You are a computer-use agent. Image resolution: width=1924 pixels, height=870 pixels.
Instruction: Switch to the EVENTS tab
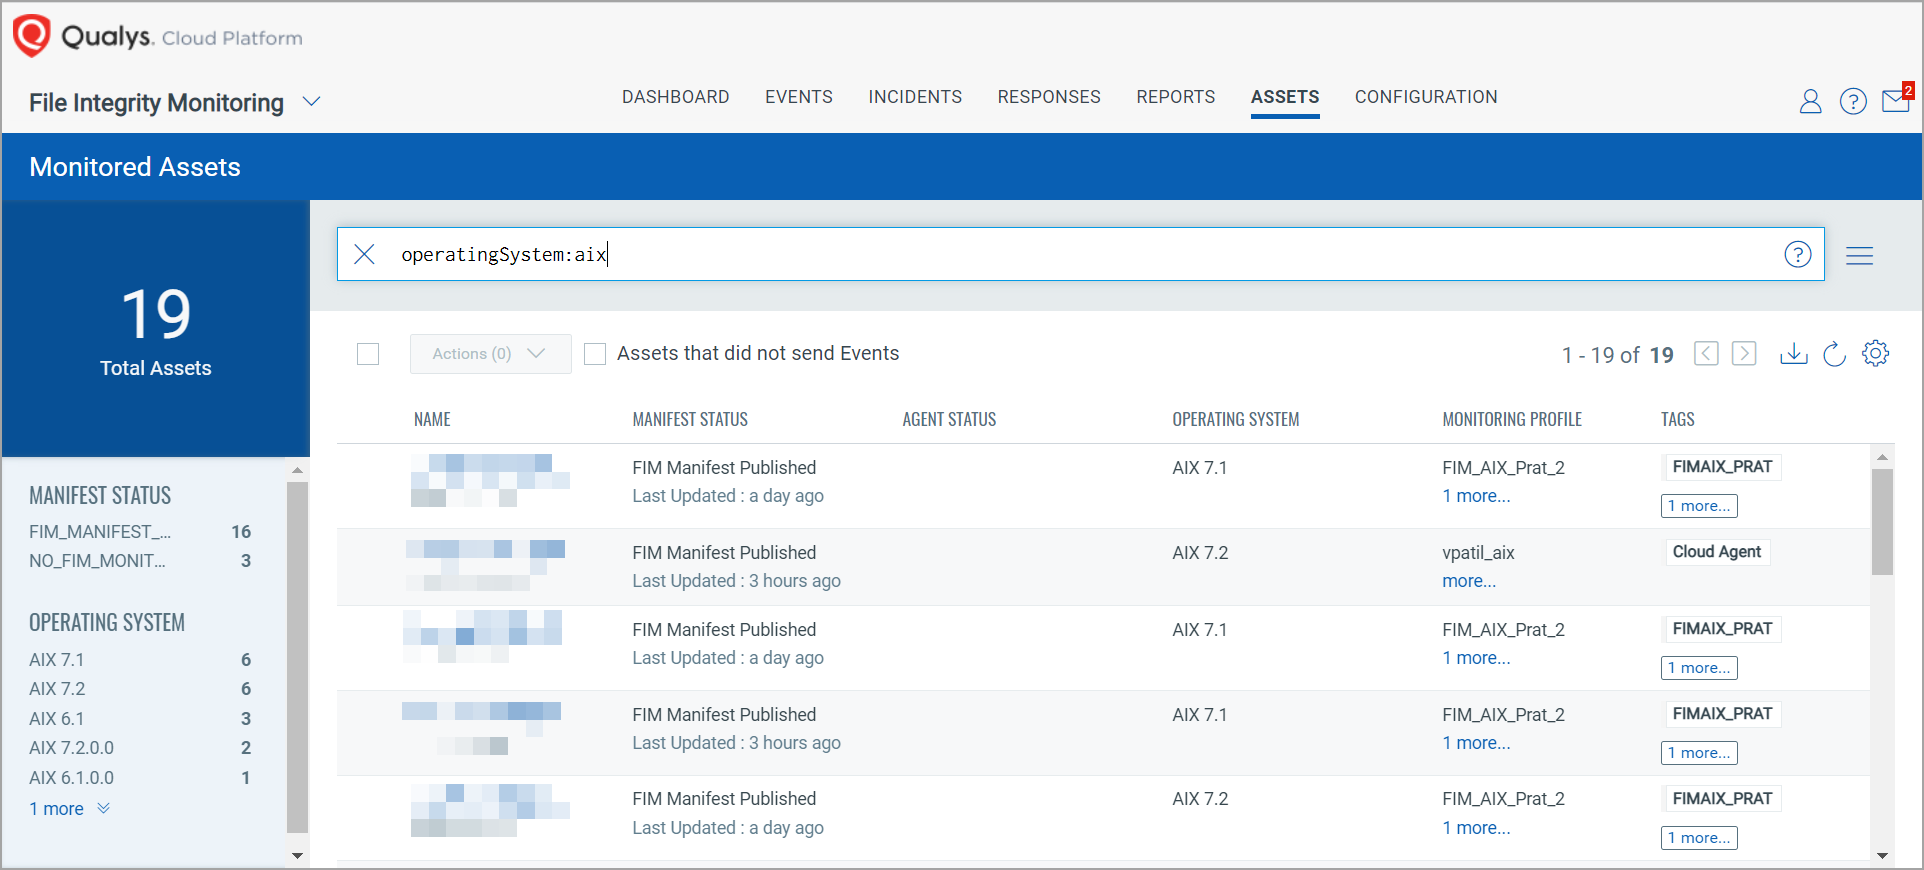[x=799, y=97]
